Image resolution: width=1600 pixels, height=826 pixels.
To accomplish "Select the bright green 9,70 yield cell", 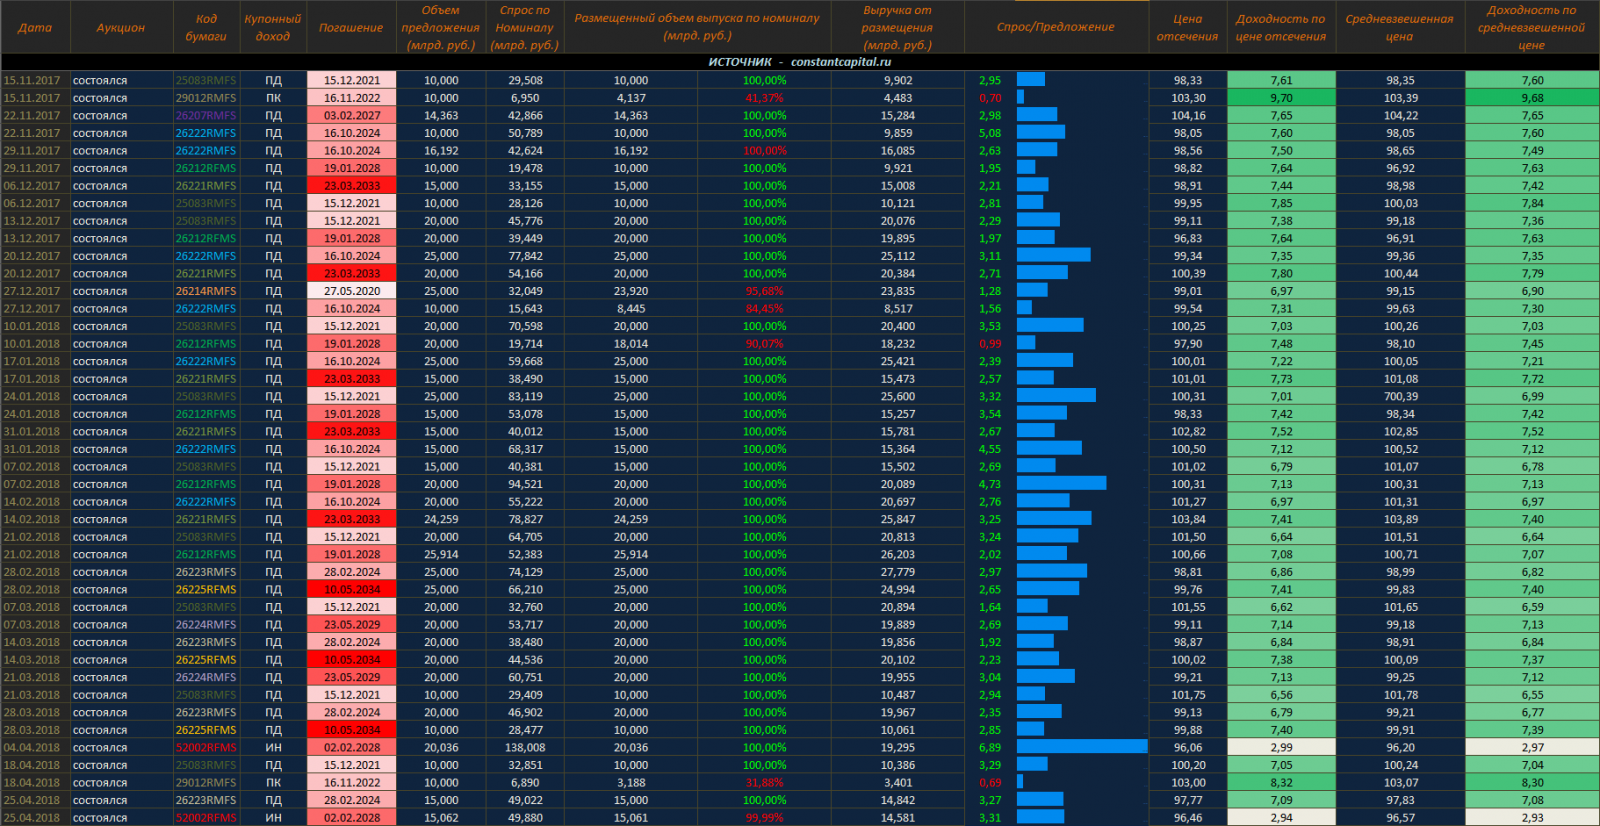I will pos(1281,98).
